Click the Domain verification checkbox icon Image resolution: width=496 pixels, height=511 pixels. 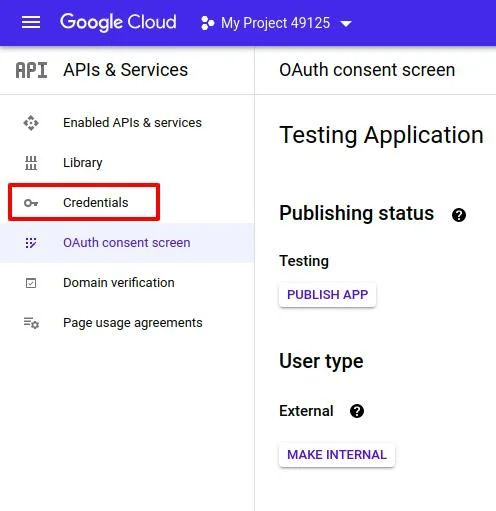click(x=31, y=283)
